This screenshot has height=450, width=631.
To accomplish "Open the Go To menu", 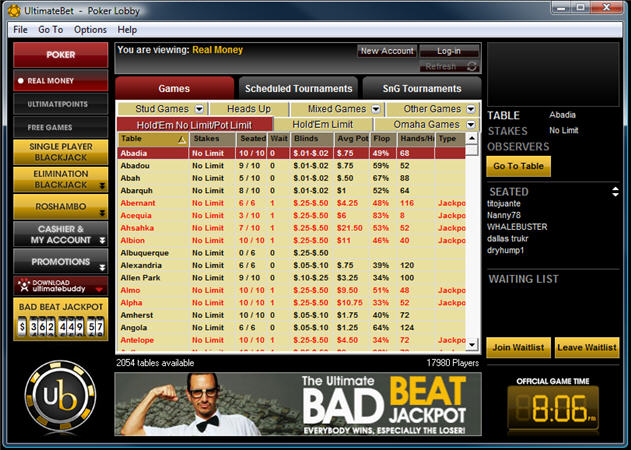I will pyautogui.click(x=51, y=30).
